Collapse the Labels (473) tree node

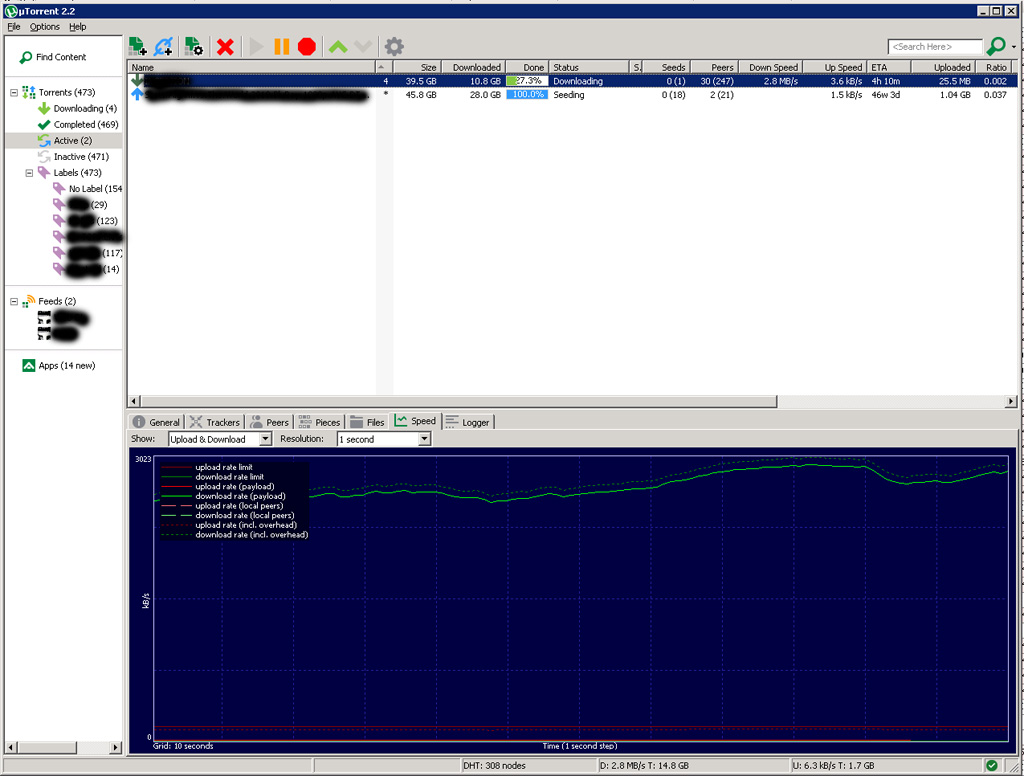(29, 173)
